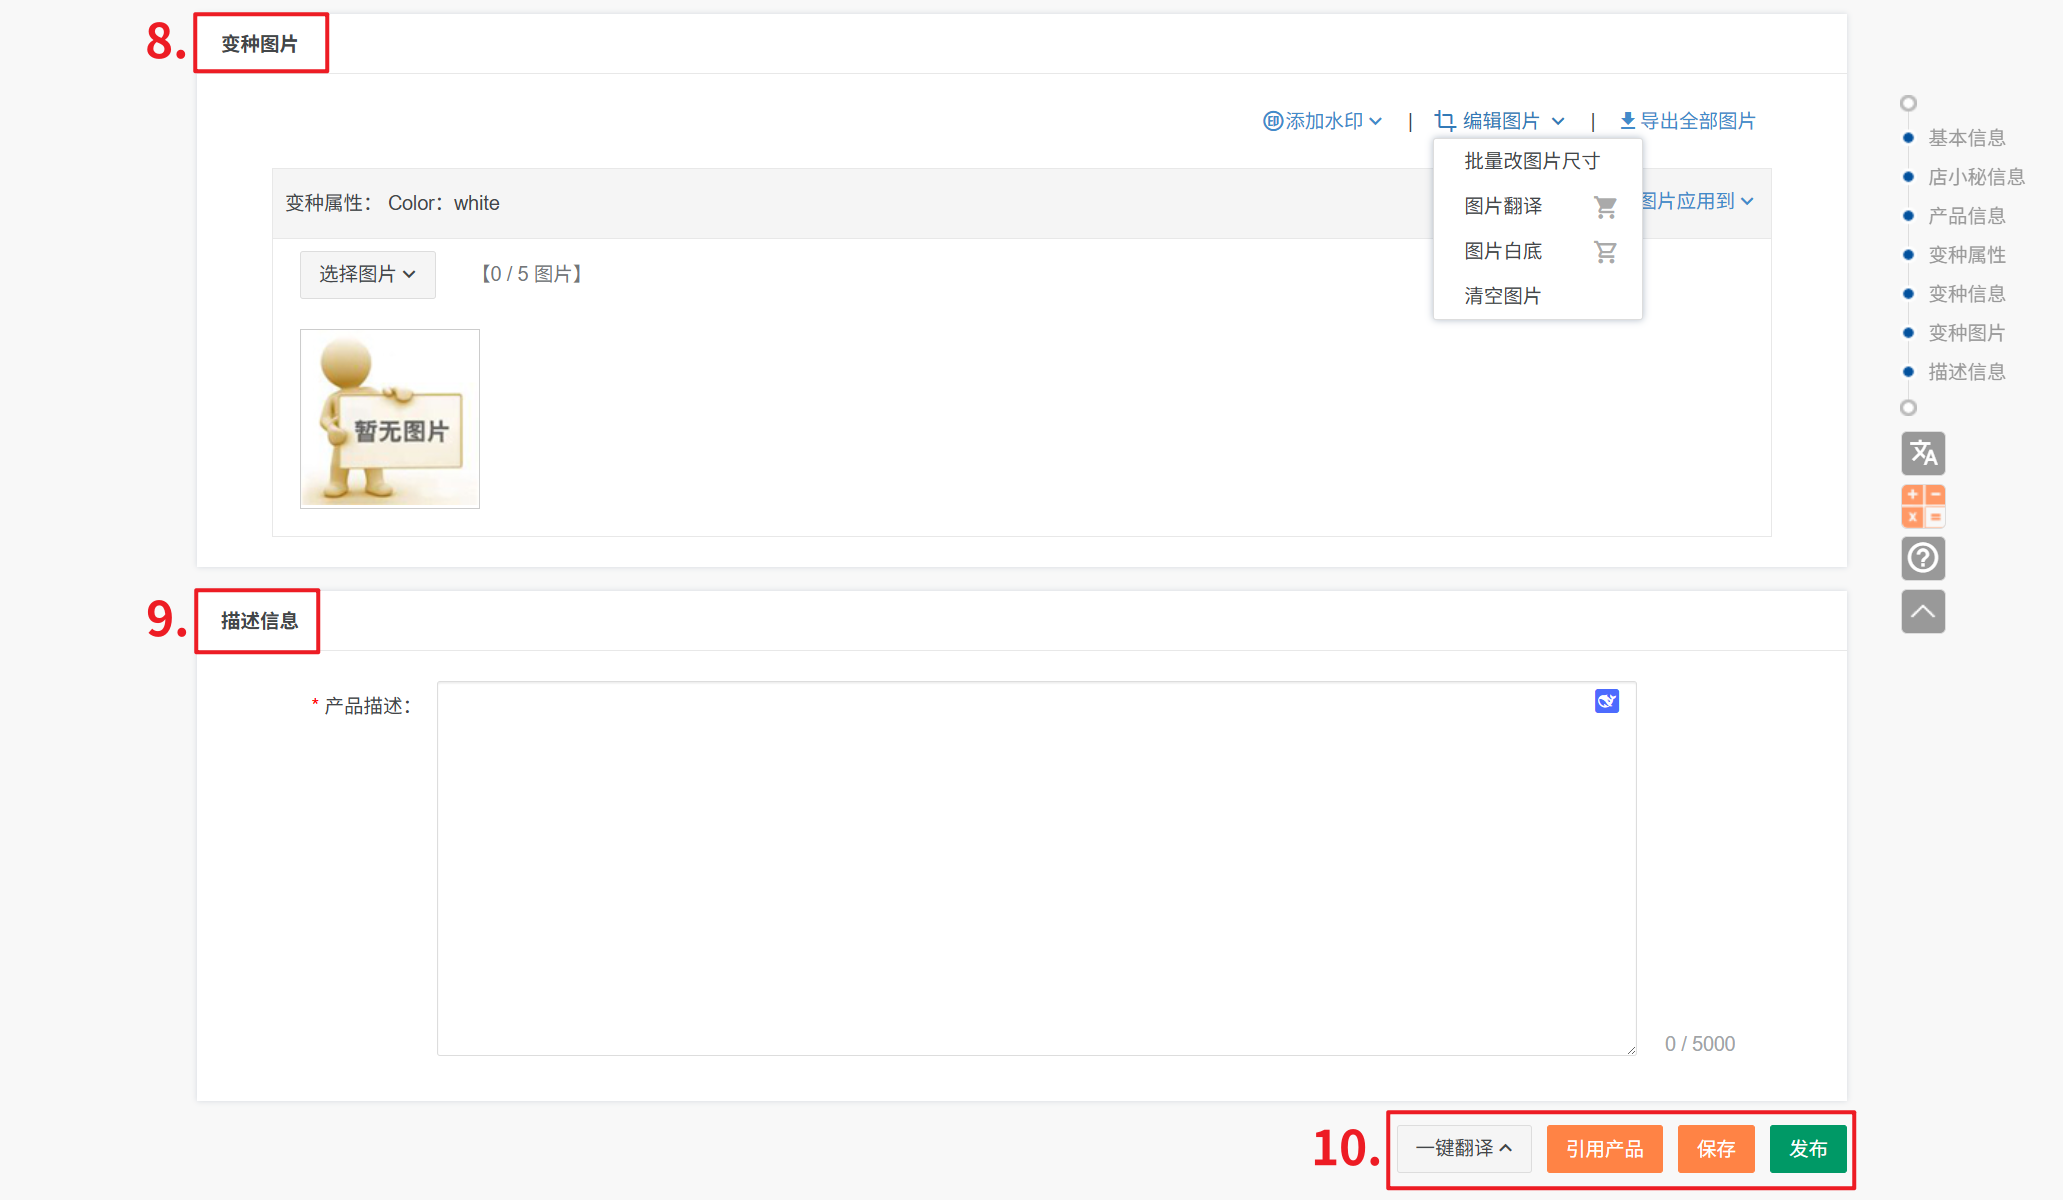The image size is (2063, 1200).
Task: Open the 选择图片 dropdown
Action: [x=367, y=274]
